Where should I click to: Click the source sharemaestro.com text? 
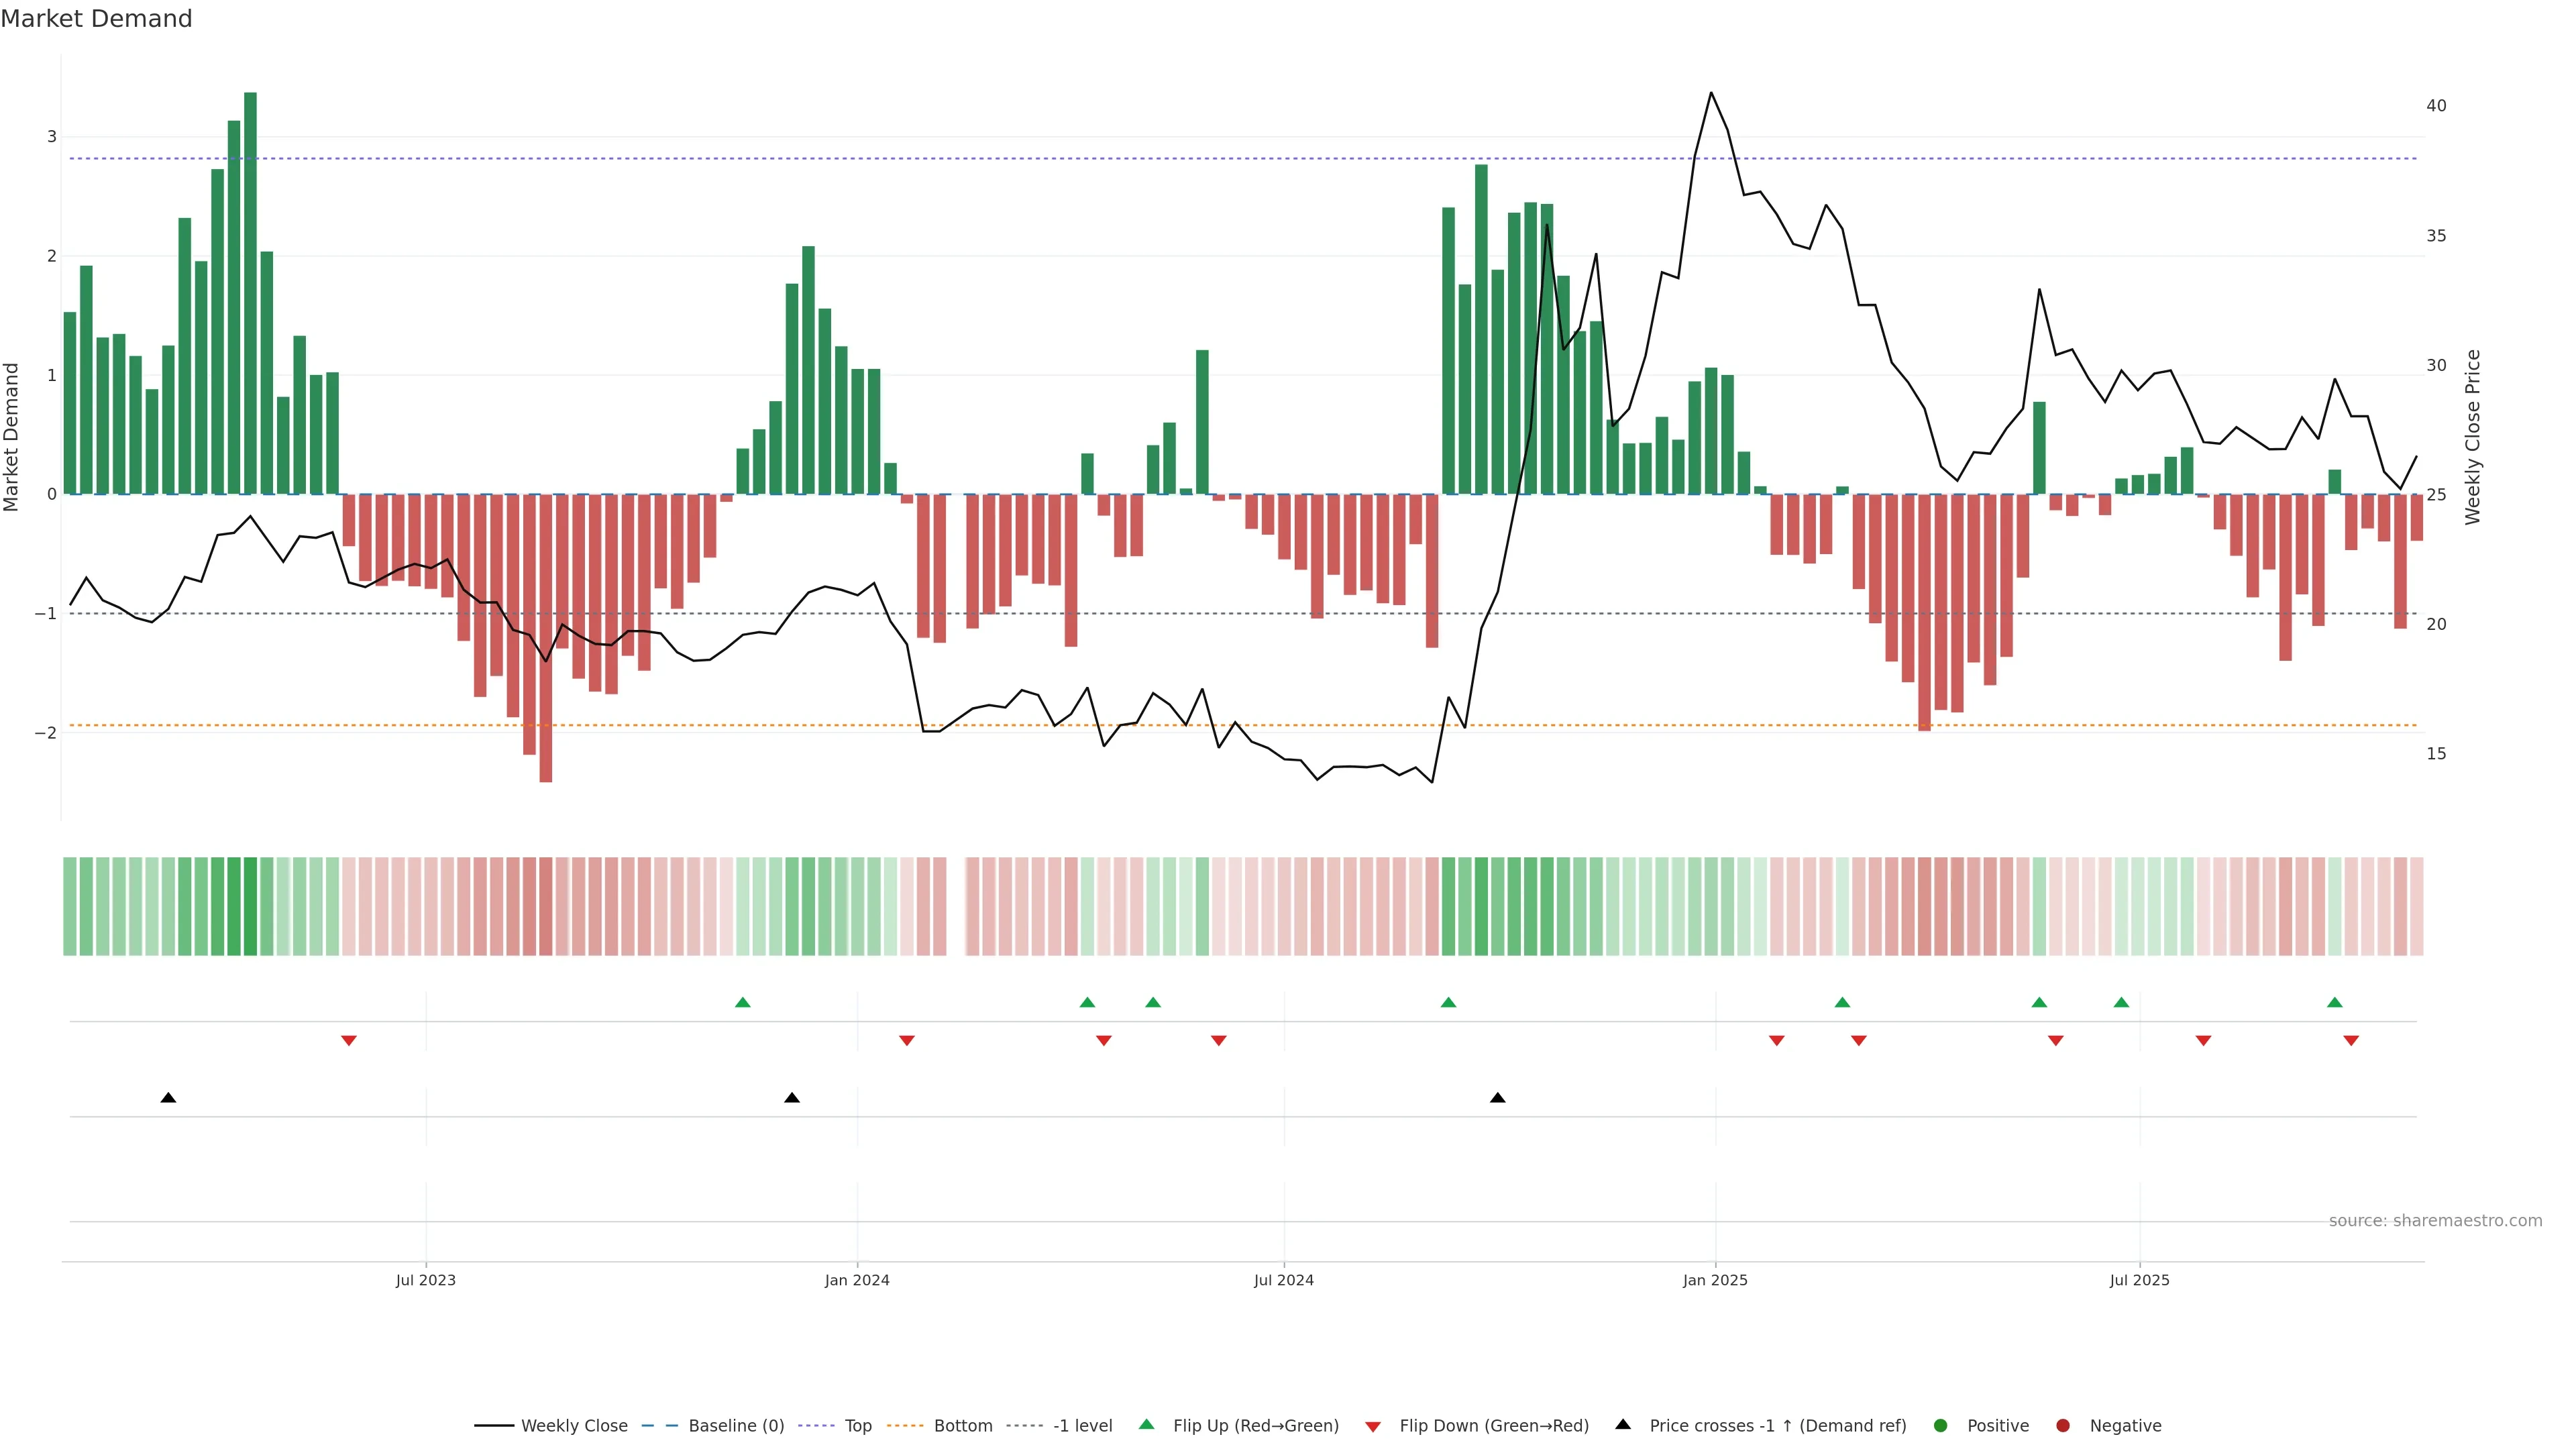coord(2435,1220)
